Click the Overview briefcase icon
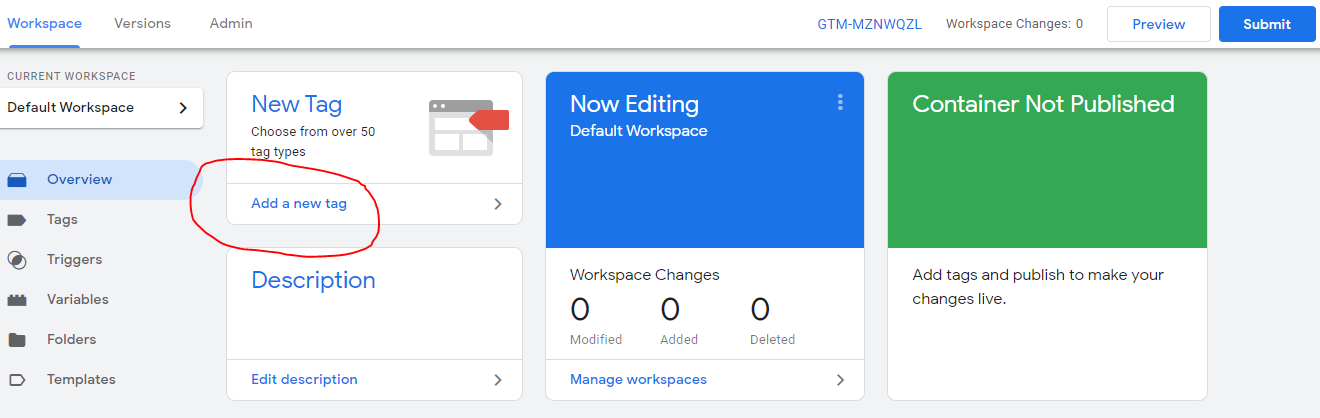The height and width of the screenshot is (418, 1320). pos(17,180)
